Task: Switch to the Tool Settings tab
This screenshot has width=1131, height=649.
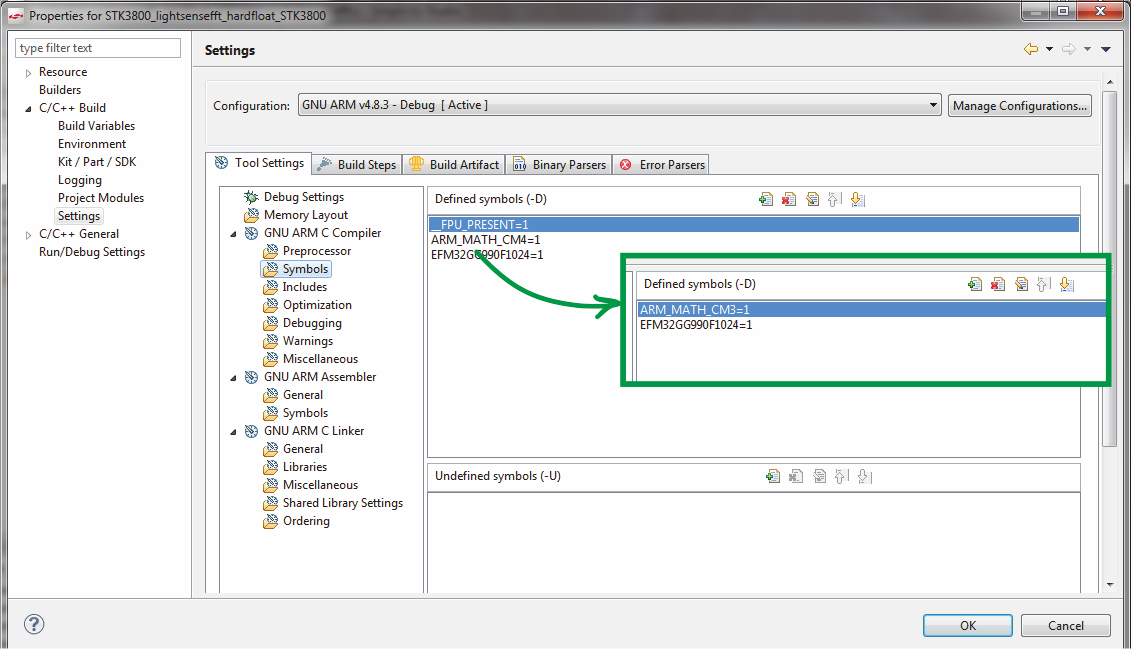Action: tap(259, 164)
